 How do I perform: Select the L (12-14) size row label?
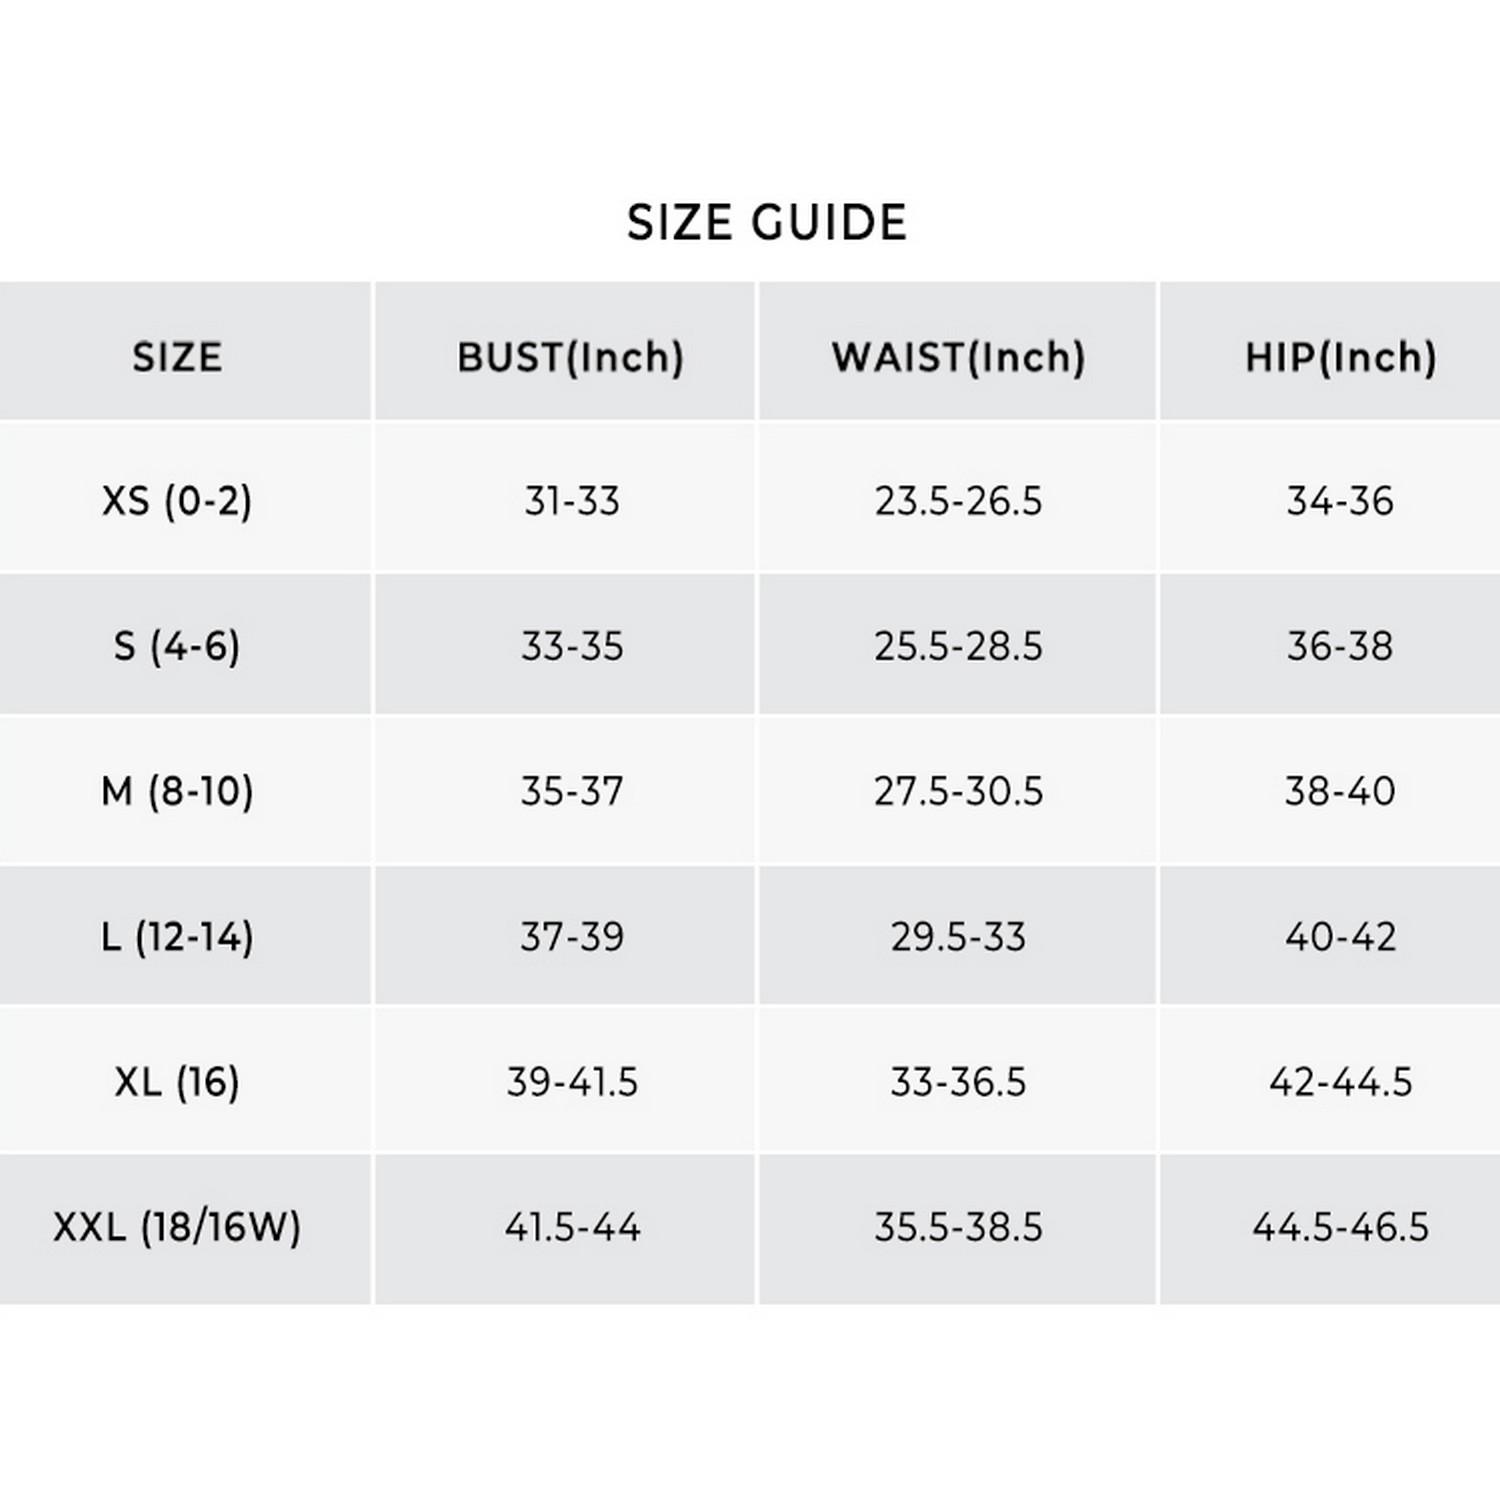(x=177, y=937)
